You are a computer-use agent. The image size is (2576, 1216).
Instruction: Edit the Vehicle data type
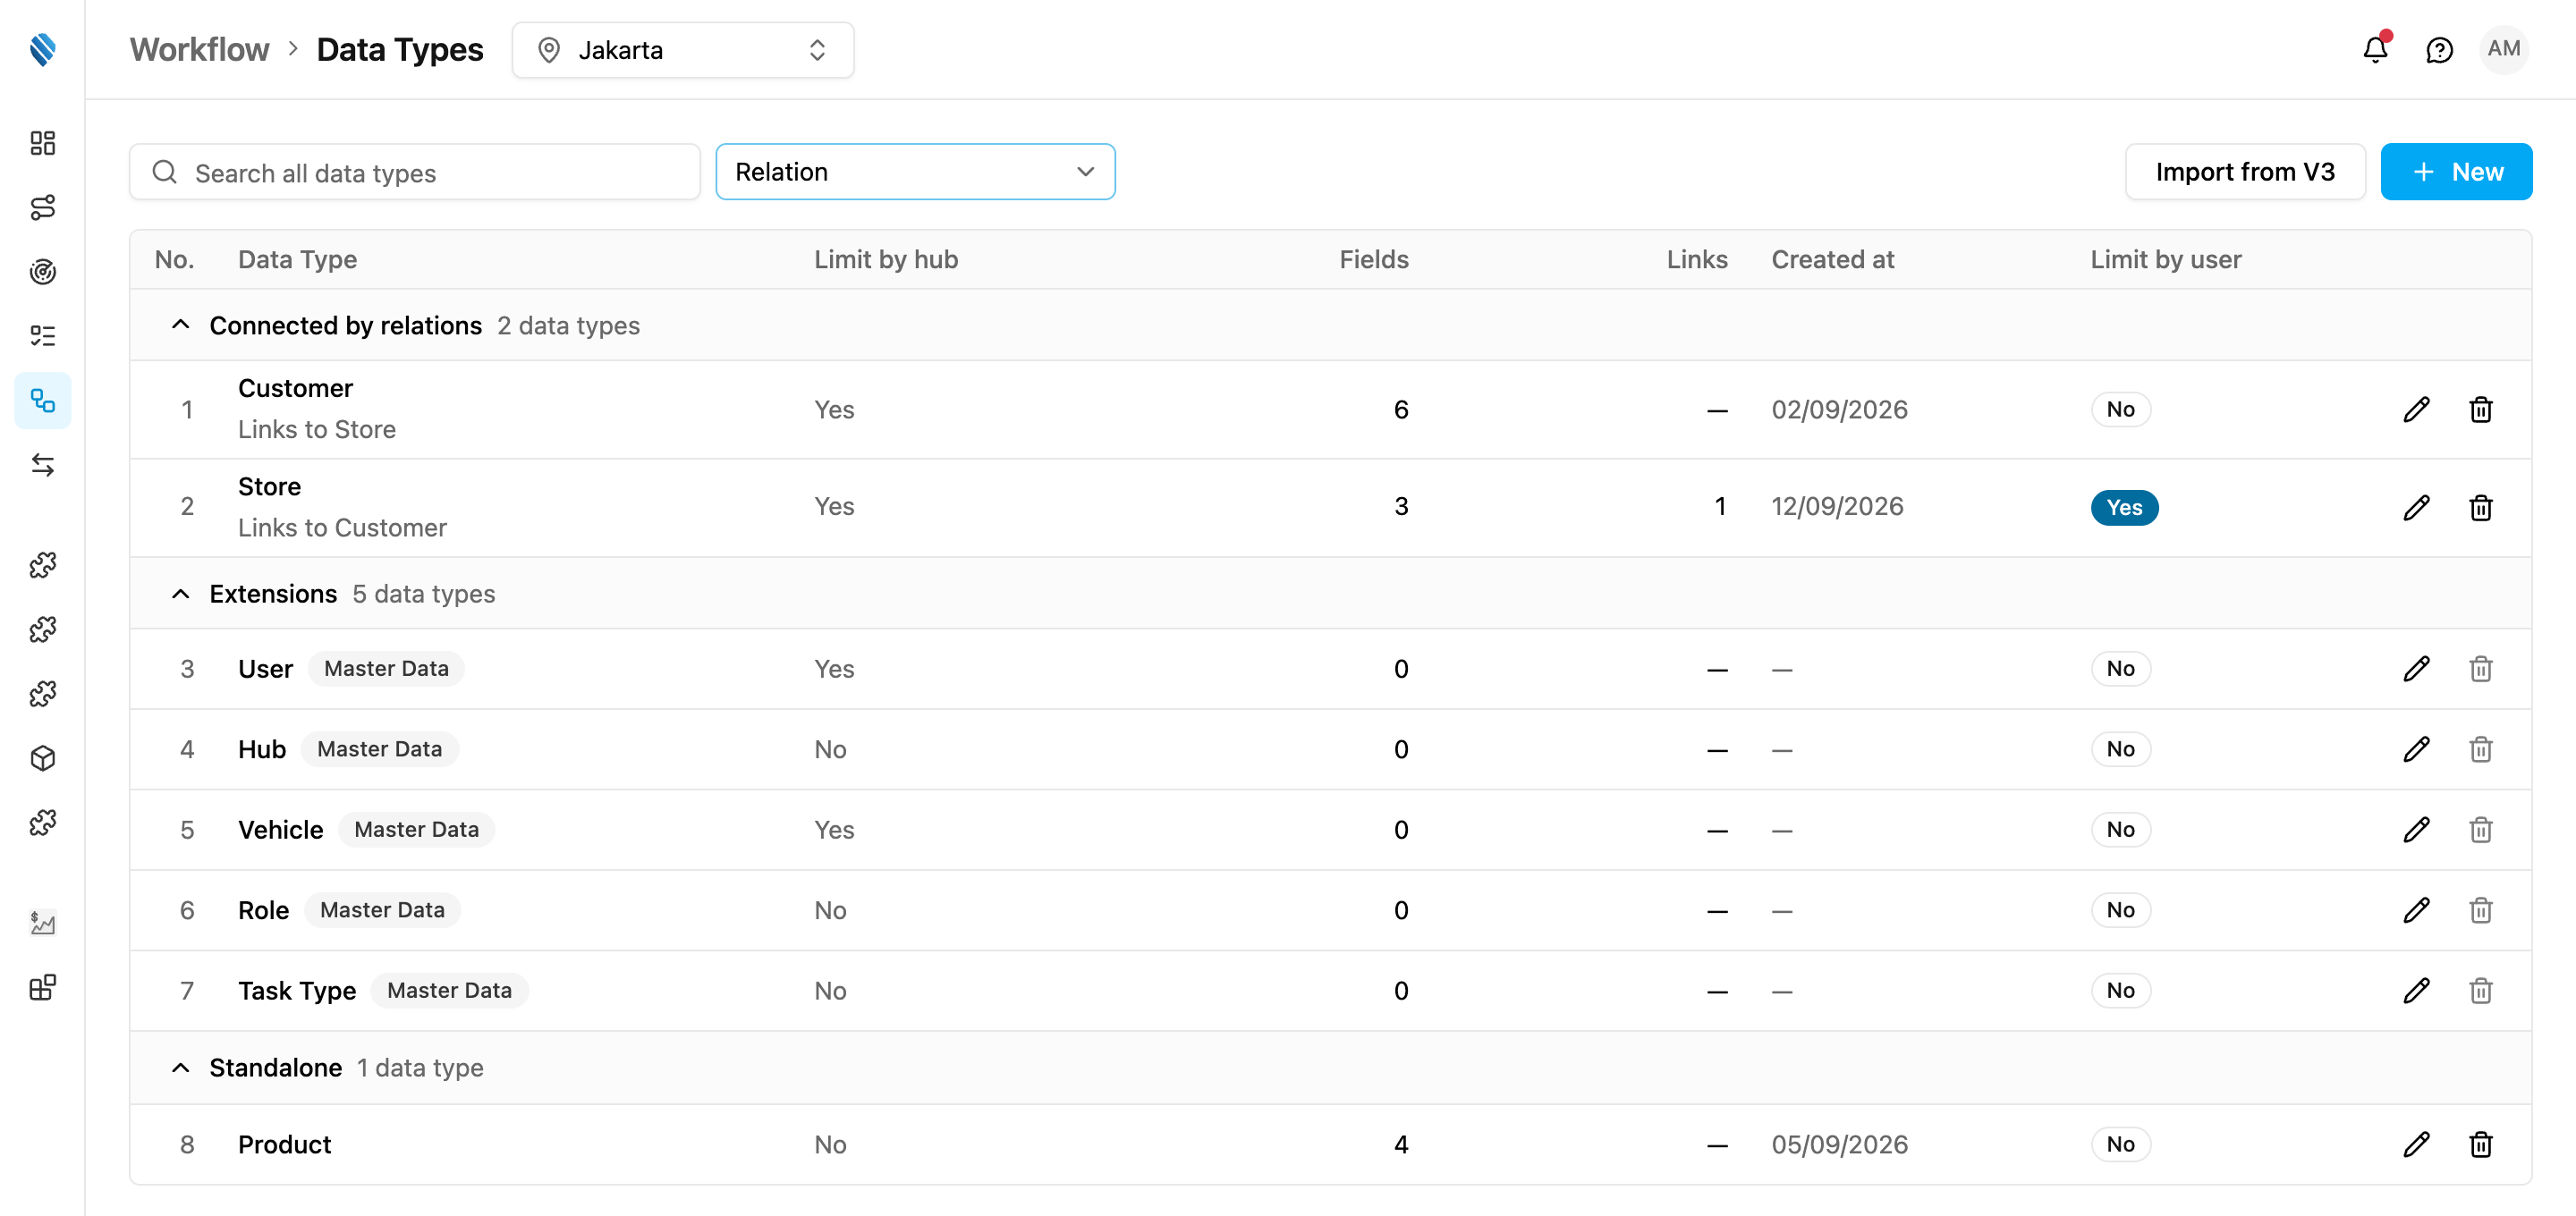tap(2416, 829)
